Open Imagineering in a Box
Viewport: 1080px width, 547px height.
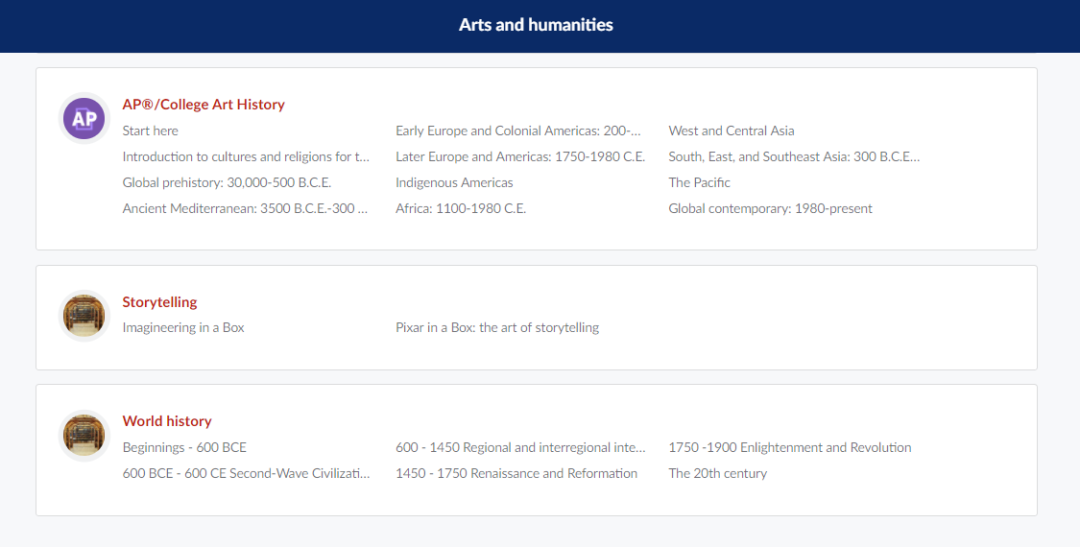click(x=183, y=328)
